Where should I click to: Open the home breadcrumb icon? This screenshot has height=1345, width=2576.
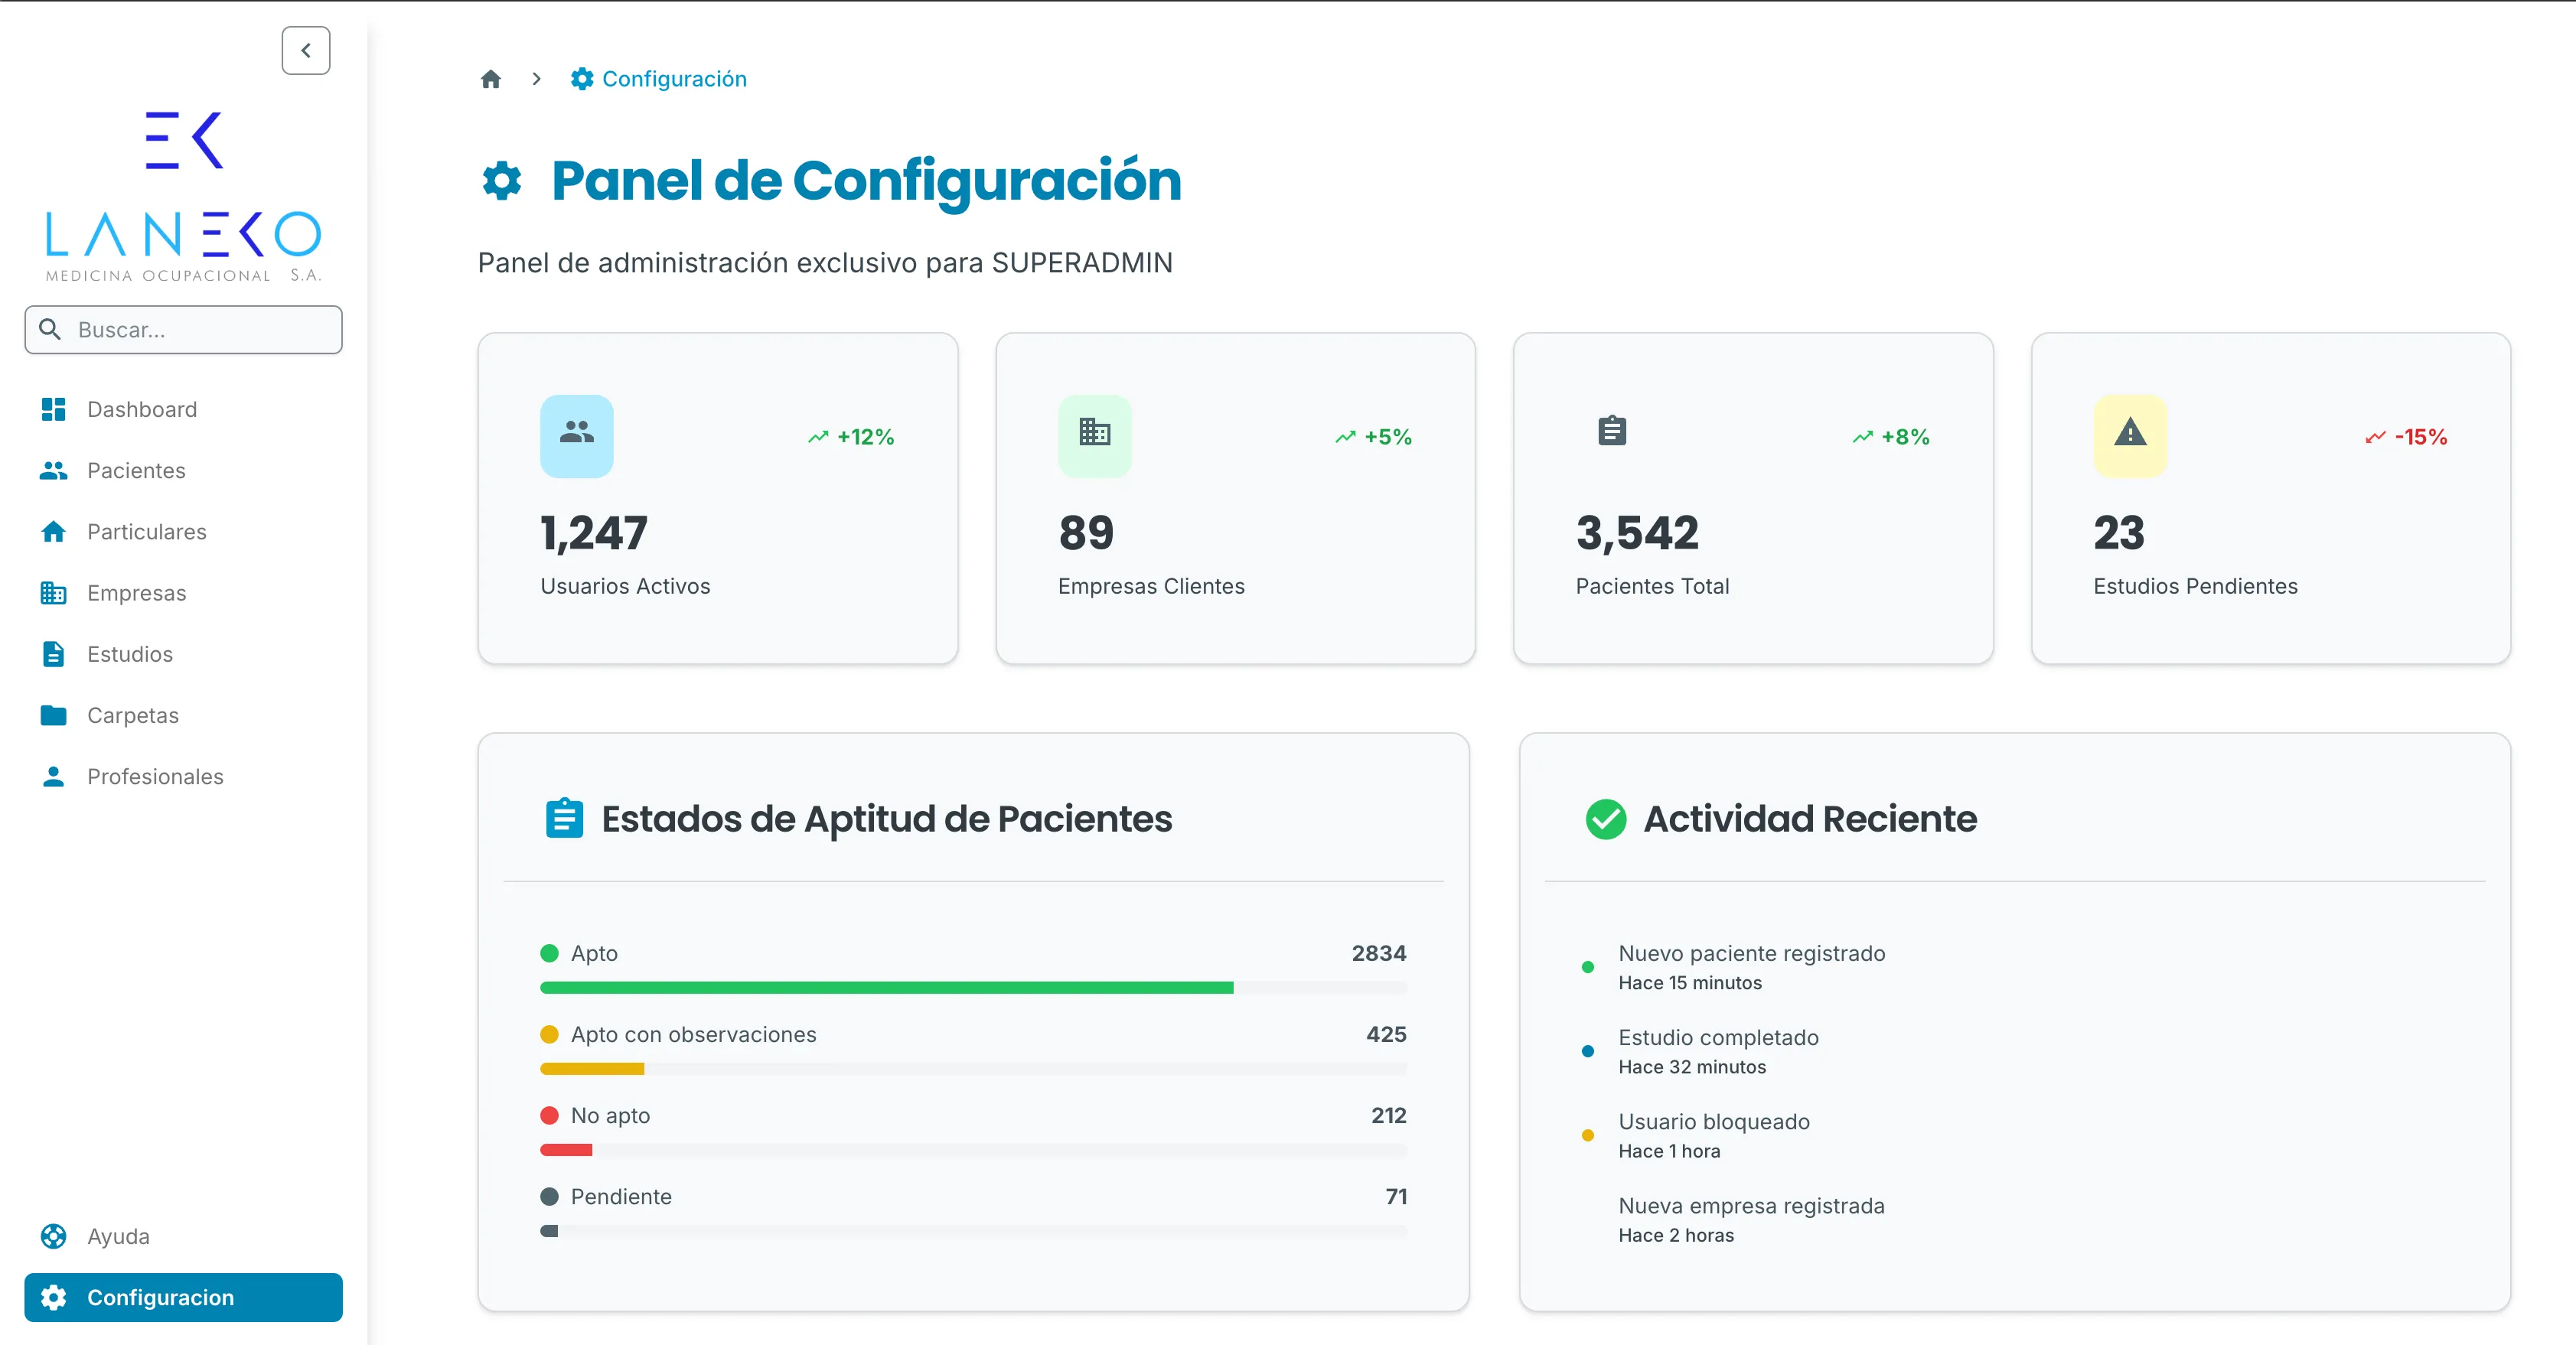[490, 79]
